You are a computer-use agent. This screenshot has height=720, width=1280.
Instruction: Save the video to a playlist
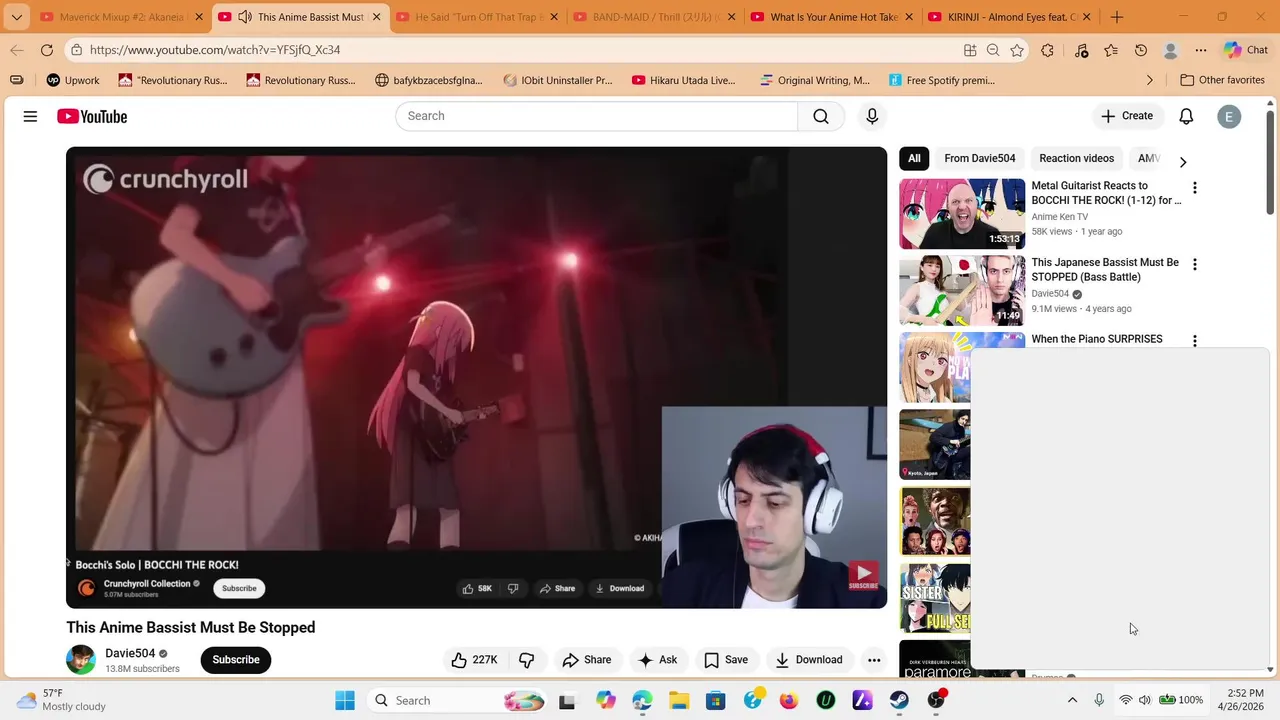pos(726,660)
